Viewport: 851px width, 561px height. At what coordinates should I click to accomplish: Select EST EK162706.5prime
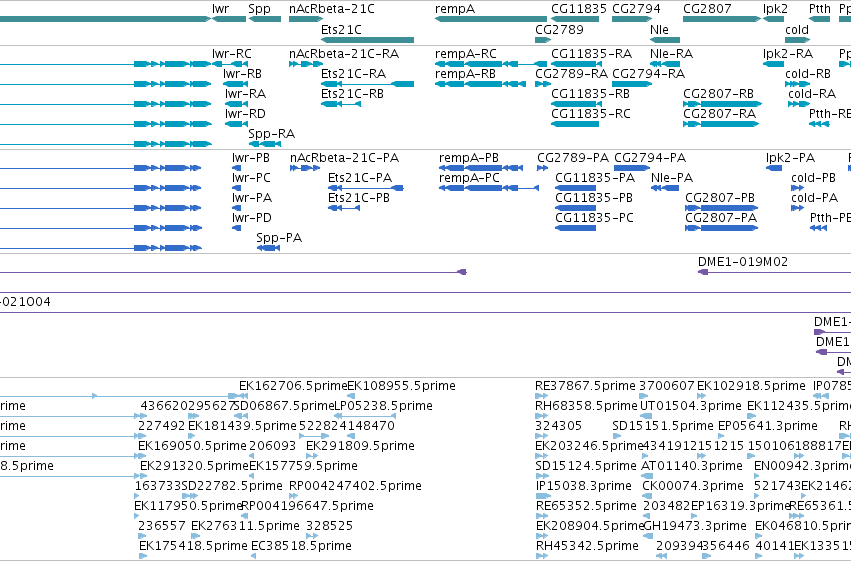click(293, 386)
